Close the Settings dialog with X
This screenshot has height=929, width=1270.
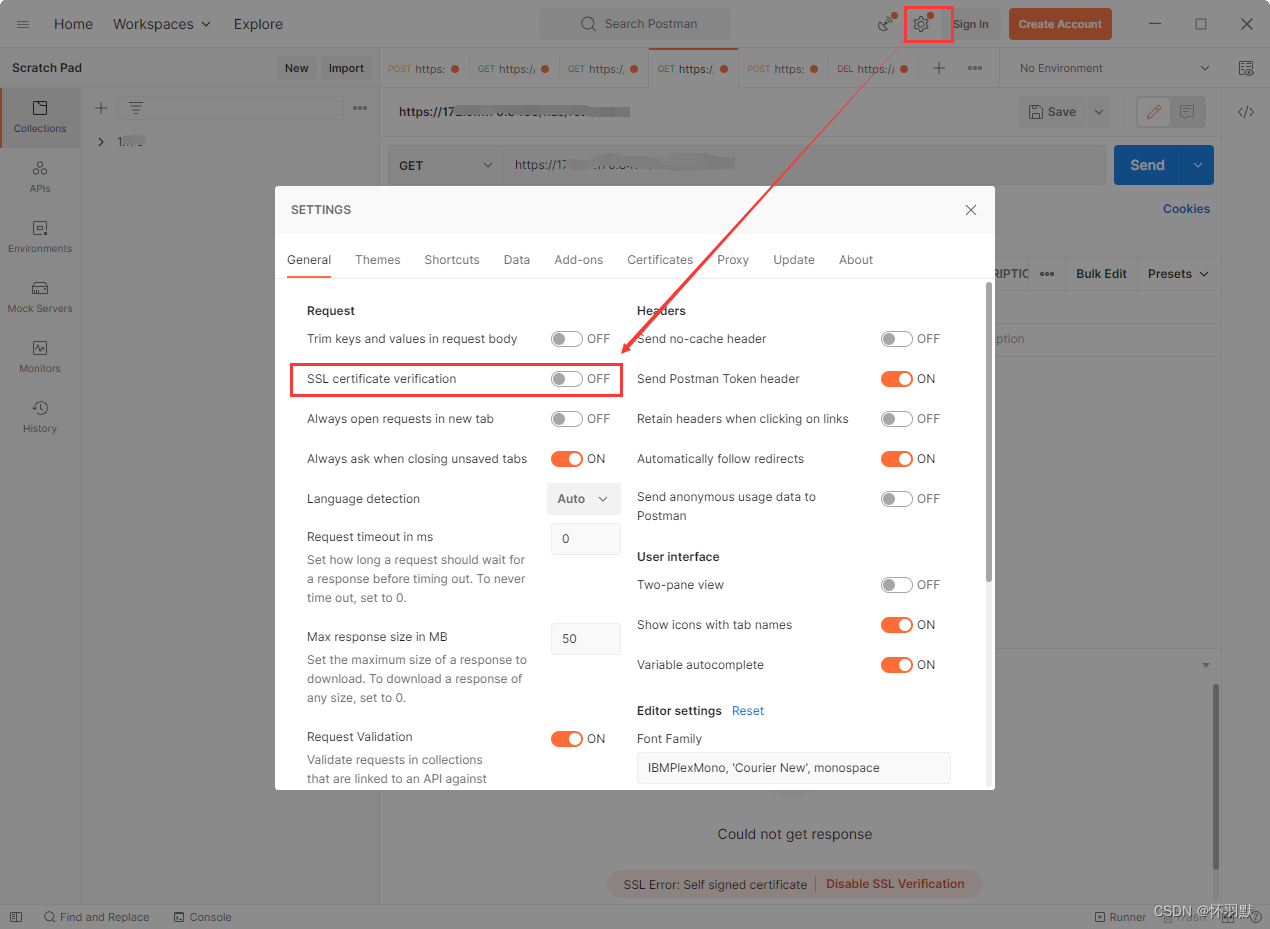point(970,210)
